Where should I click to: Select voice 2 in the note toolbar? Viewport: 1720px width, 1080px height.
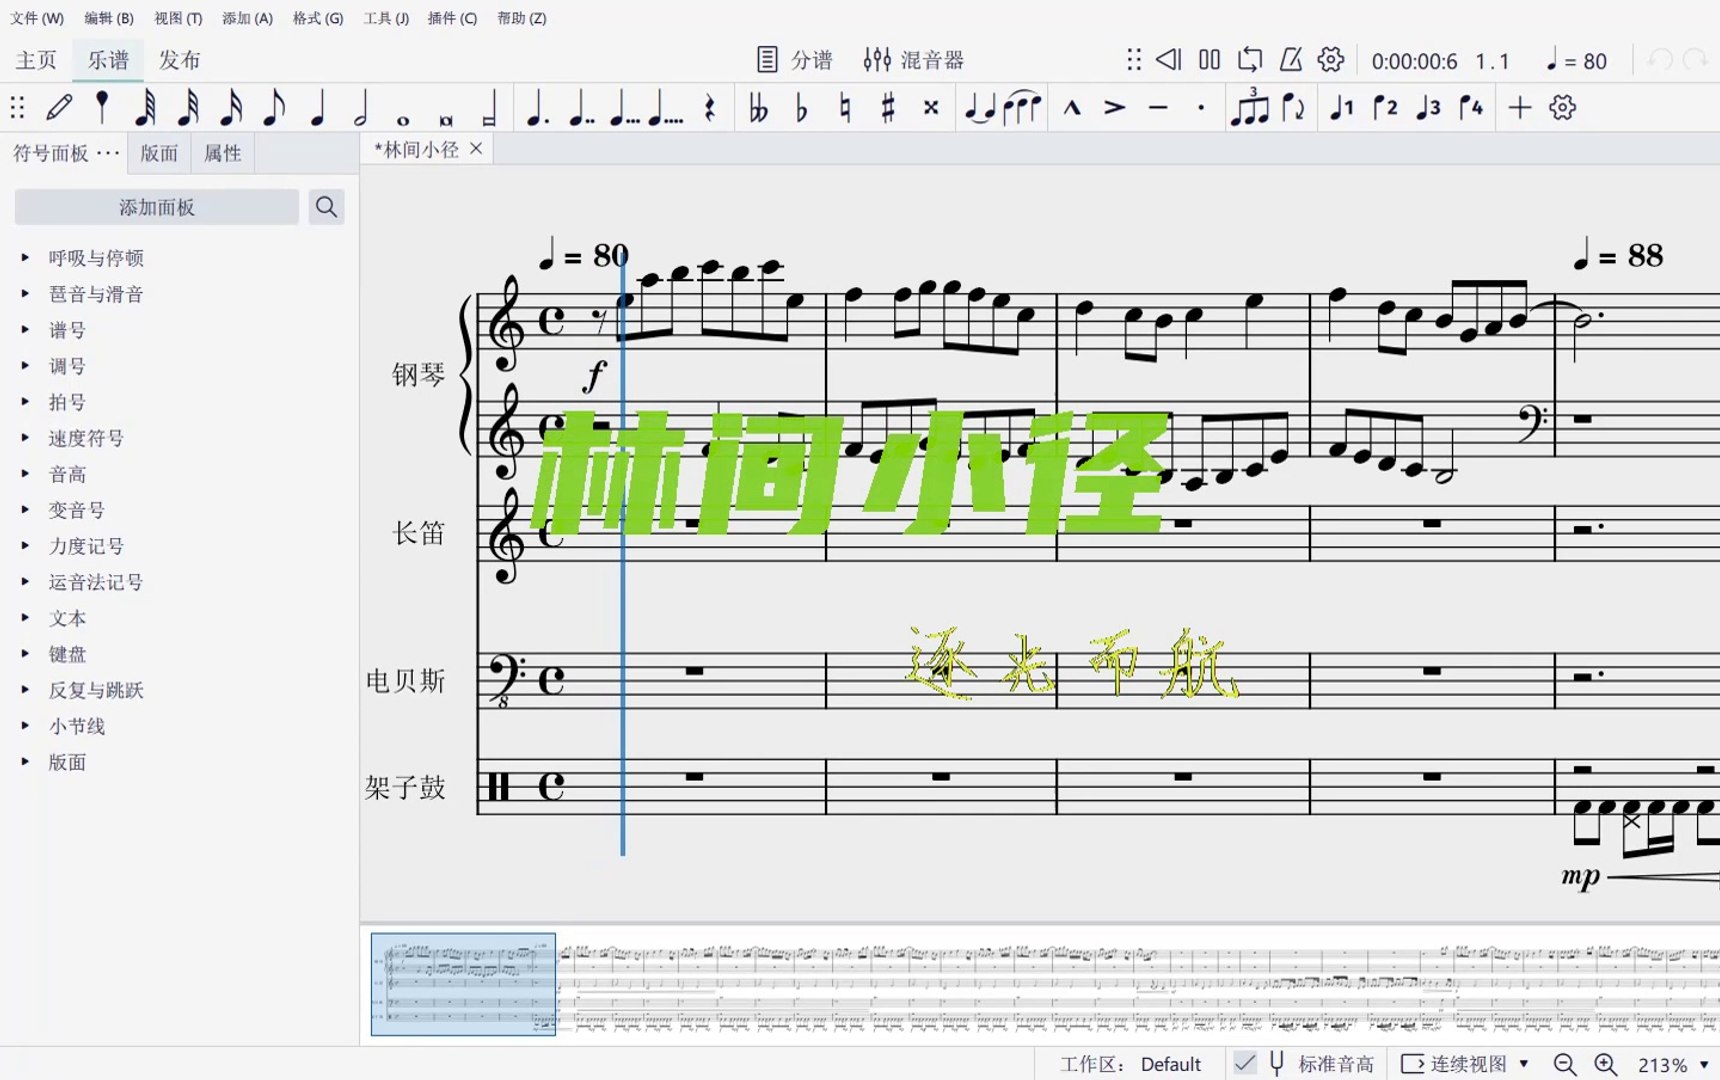coord(1385,107)
